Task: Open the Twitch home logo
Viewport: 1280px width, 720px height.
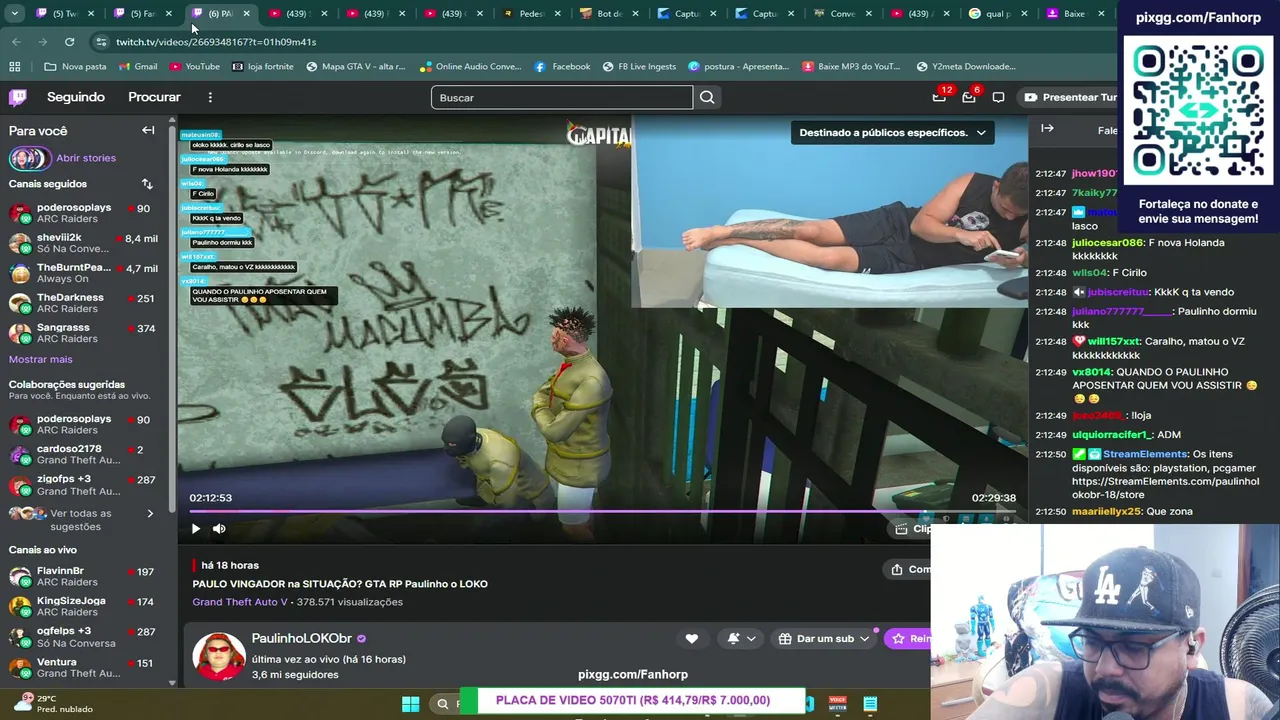Action: click(18, 97)
